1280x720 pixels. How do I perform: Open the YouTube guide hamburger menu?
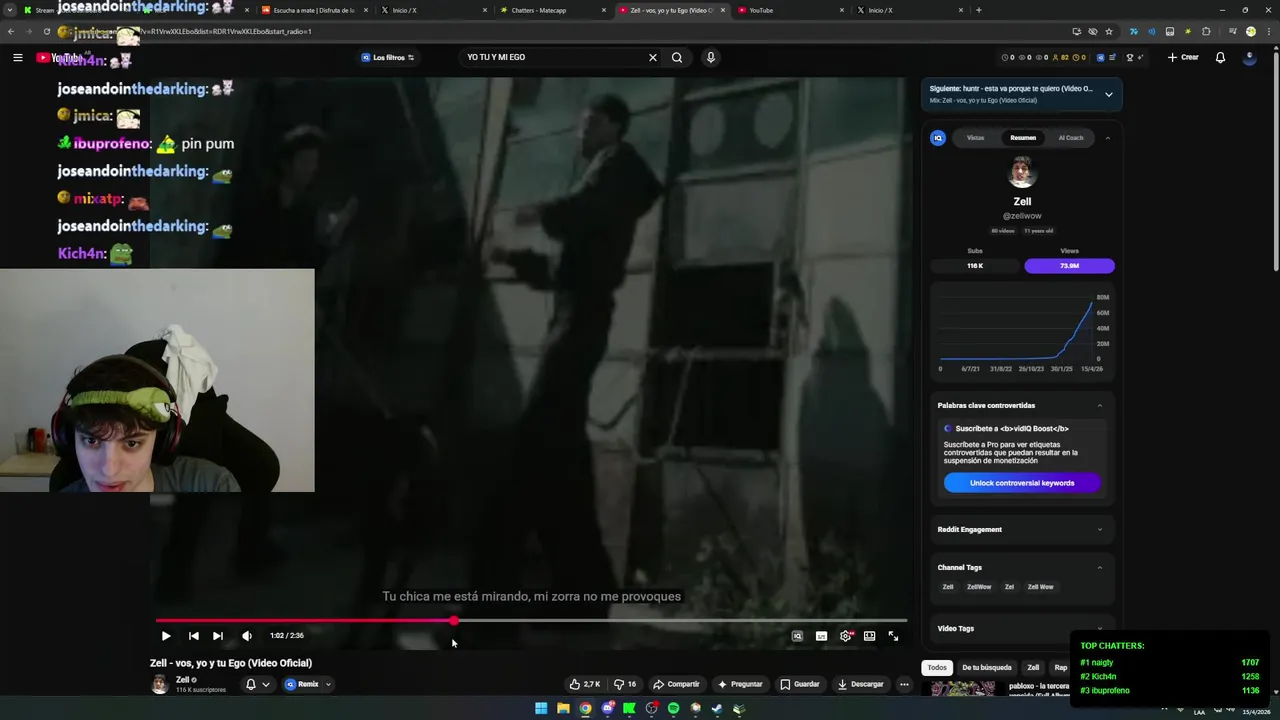(x=17, y=57)
